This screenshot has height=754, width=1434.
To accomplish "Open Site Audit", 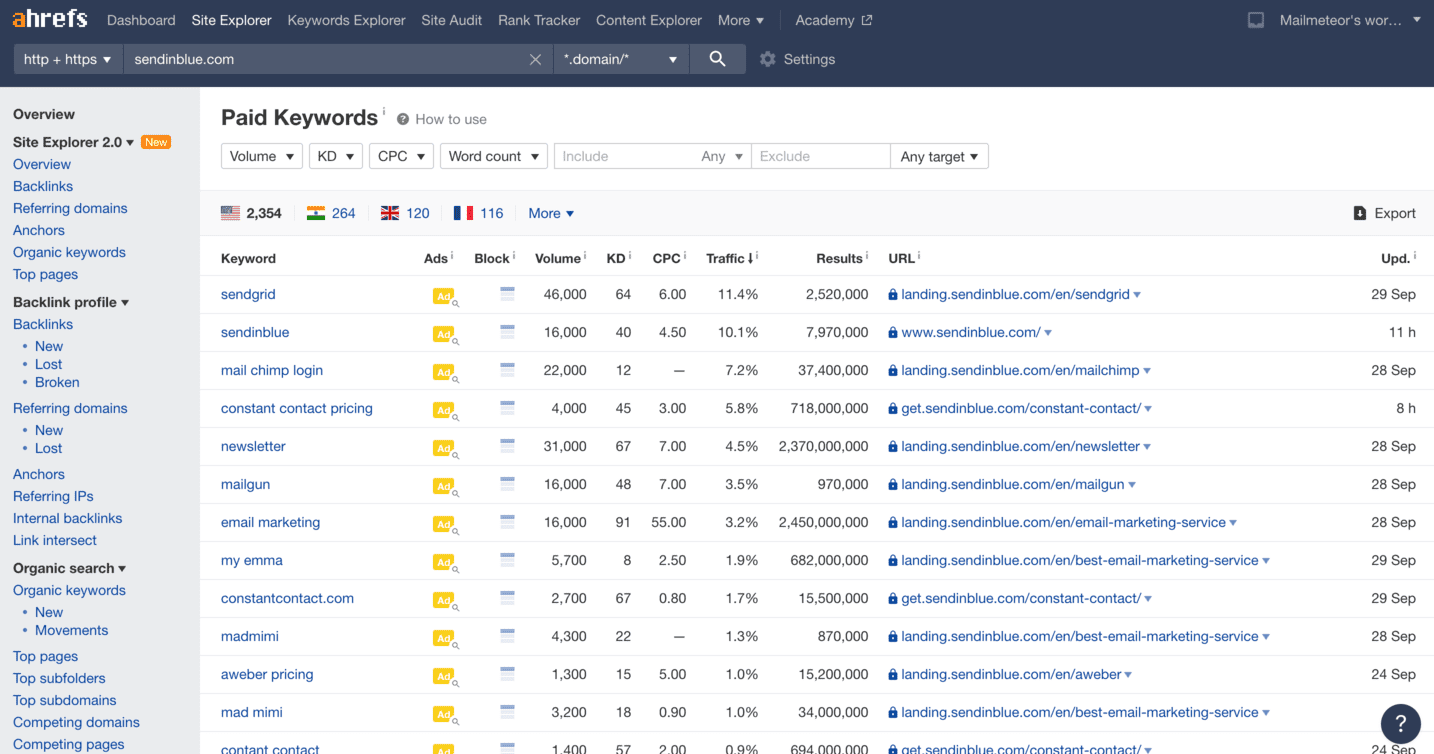I will pyautogui.click(x=452, y=20).
